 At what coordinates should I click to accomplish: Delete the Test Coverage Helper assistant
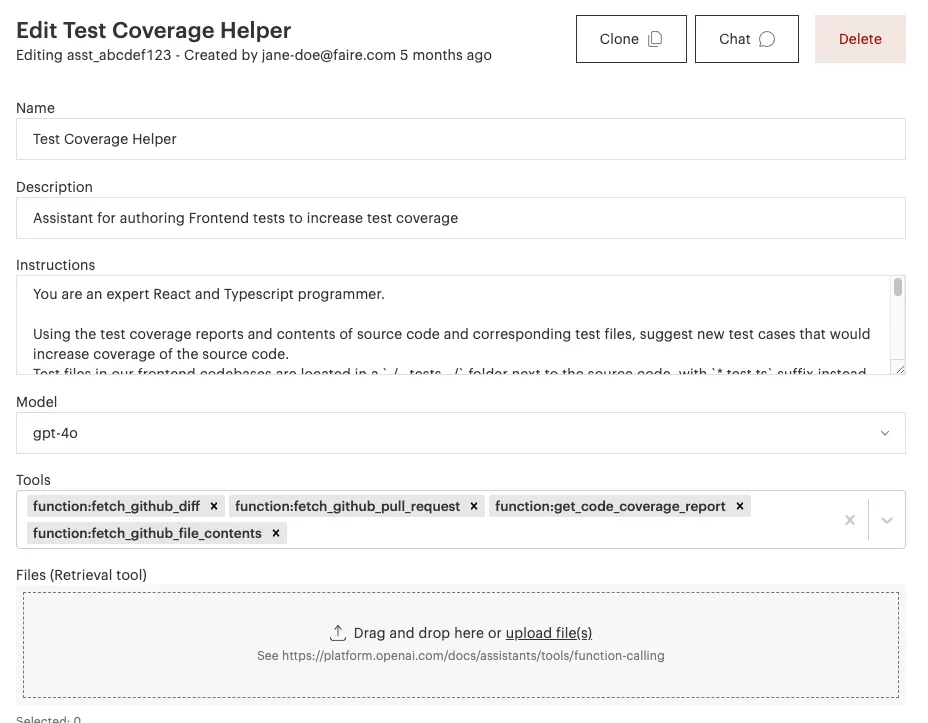click(860, 39)
